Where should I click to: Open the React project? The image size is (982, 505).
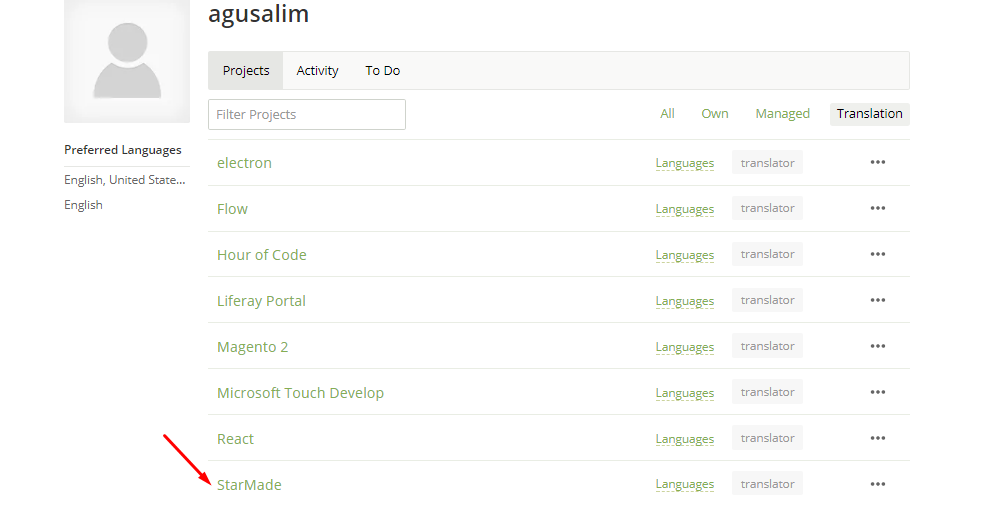tap(235, 439)
